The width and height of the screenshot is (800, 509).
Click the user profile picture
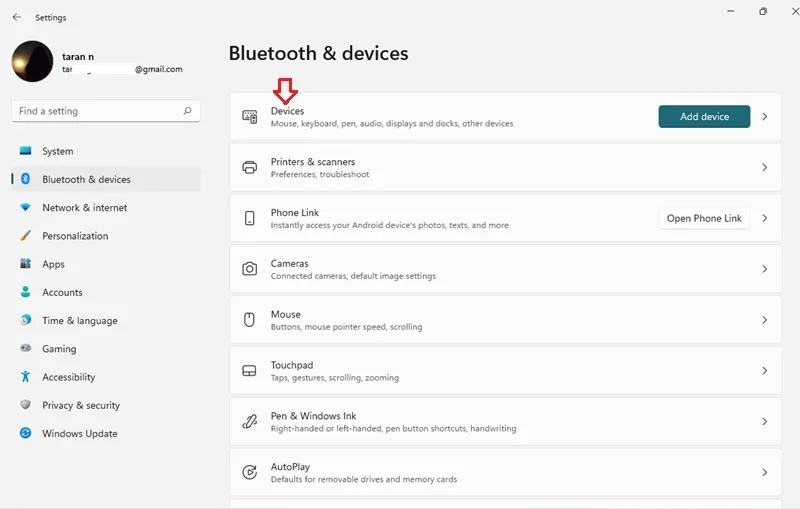[x=32, y=61]
